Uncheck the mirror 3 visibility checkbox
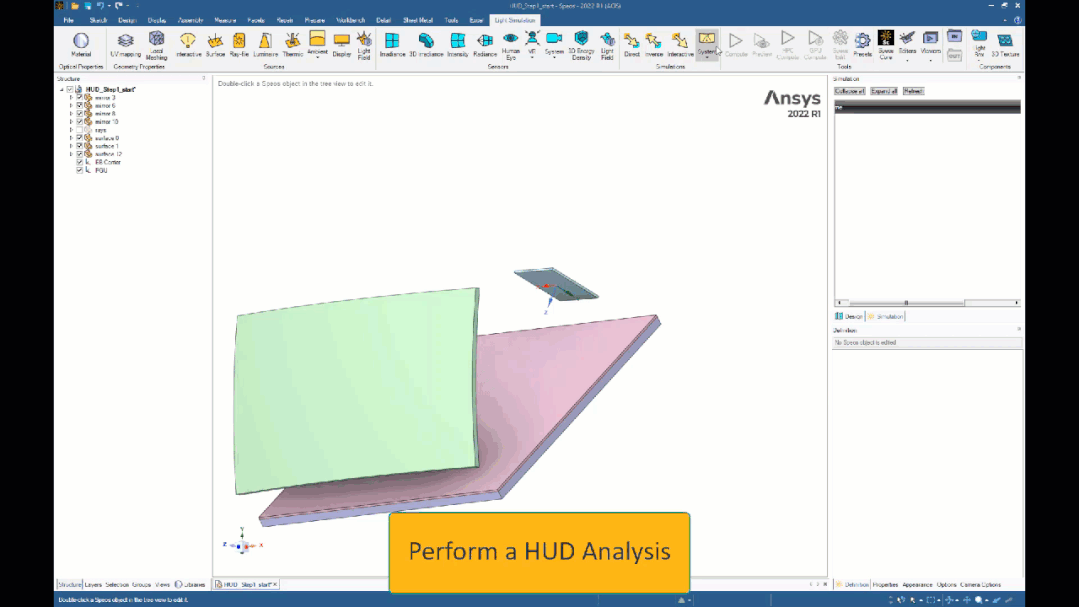The height and width of the screenshot is (607, 1079). [x=79, y=98]
